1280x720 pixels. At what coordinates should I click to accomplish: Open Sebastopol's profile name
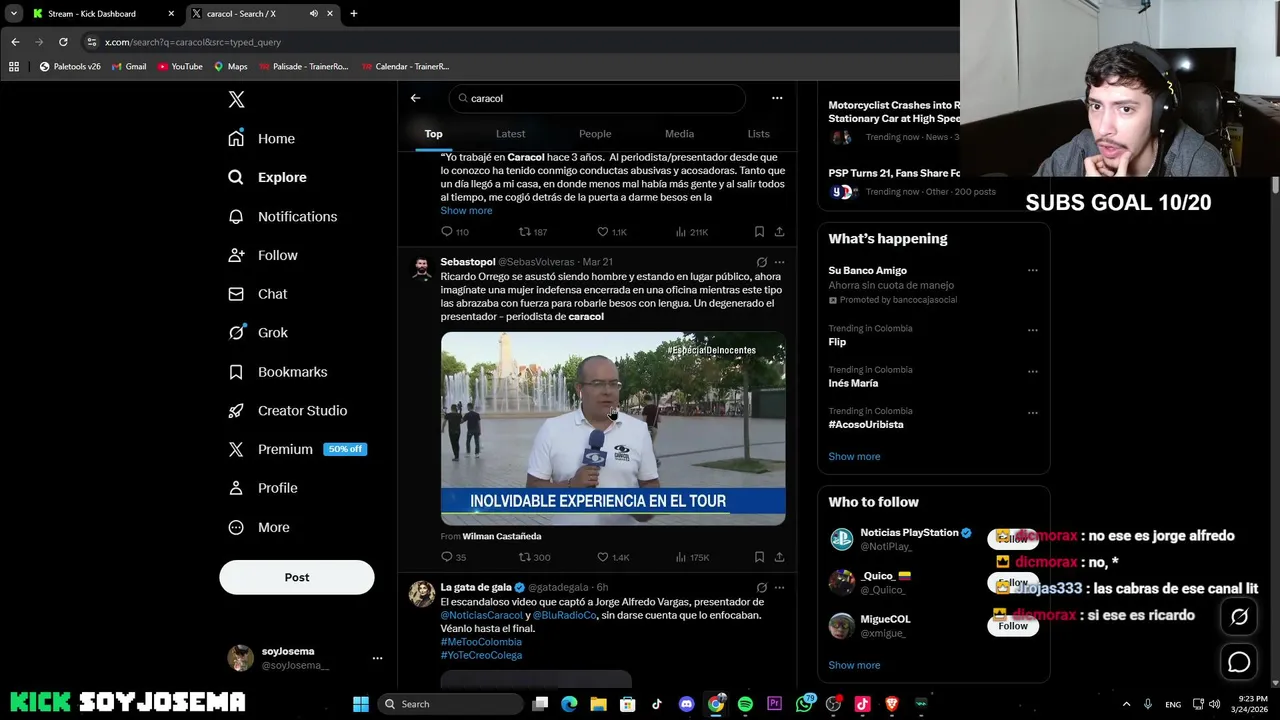[468, 262]
